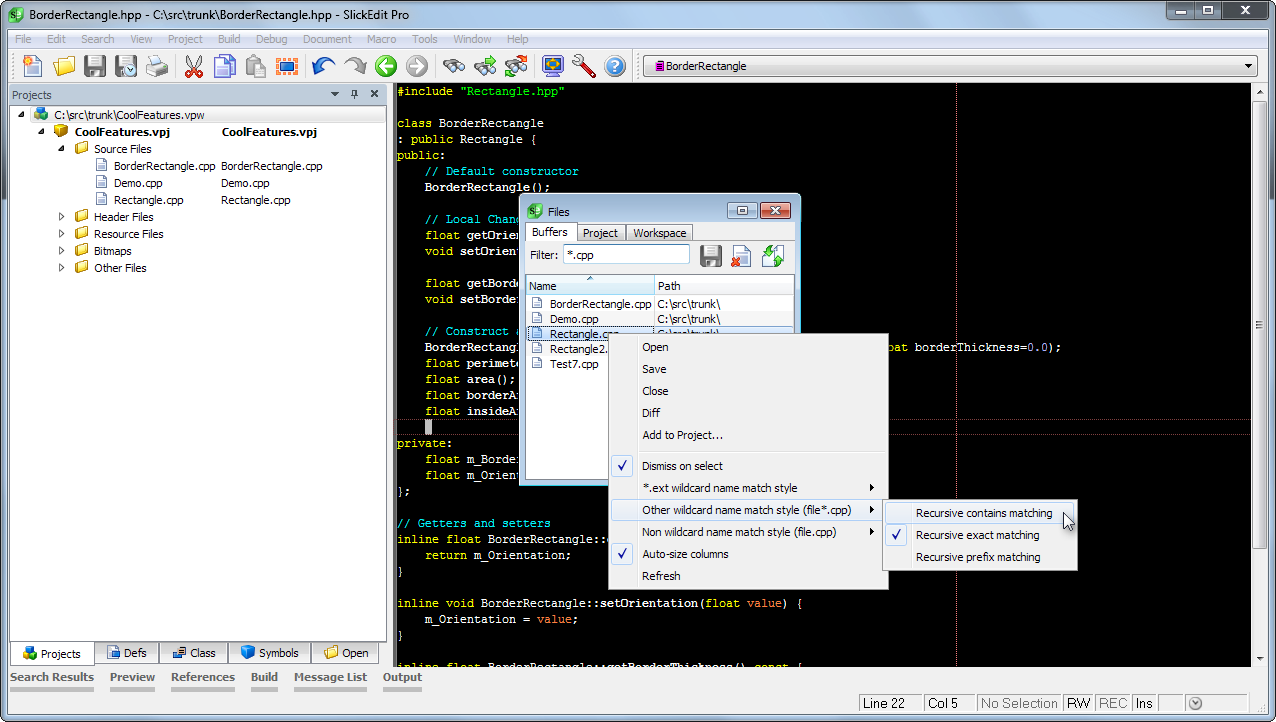Image resolution: width=1276 pixels, height=722 pixels.
Task: Click the Open File folder icon
Action: click(x=64, y=66)
